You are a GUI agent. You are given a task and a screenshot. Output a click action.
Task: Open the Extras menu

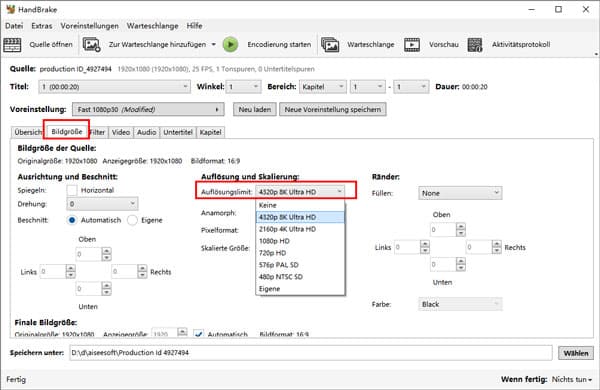(x=42, y=26)
